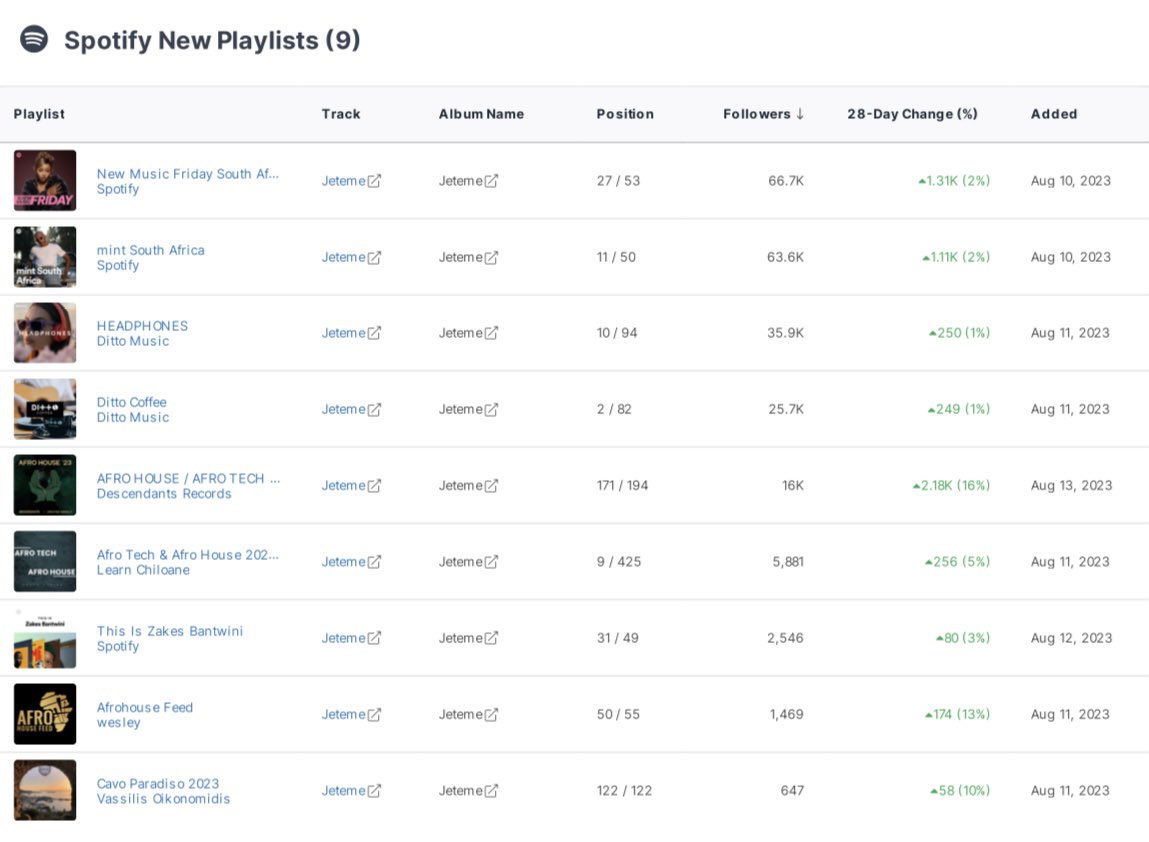Click Vassilis Oikonomidis curator name
Viewport: 1149px width, 842px height.
point(163,799)
